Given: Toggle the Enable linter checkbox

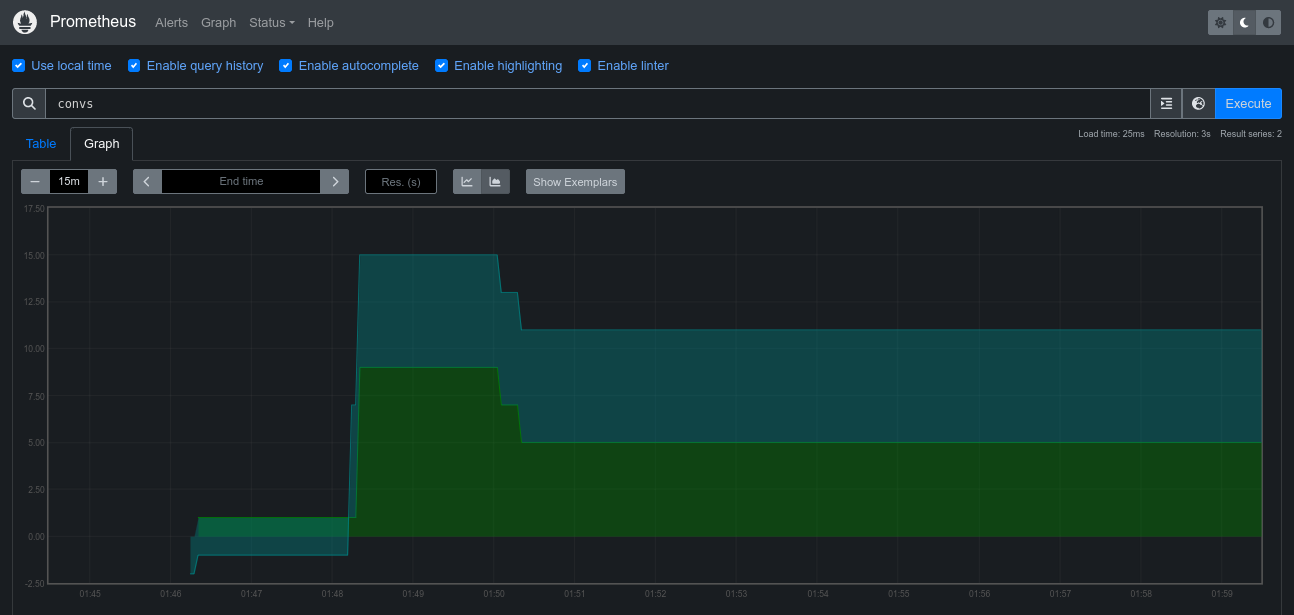Looking at the screenshot, I should pyautogui.click(x=584, y=65).
